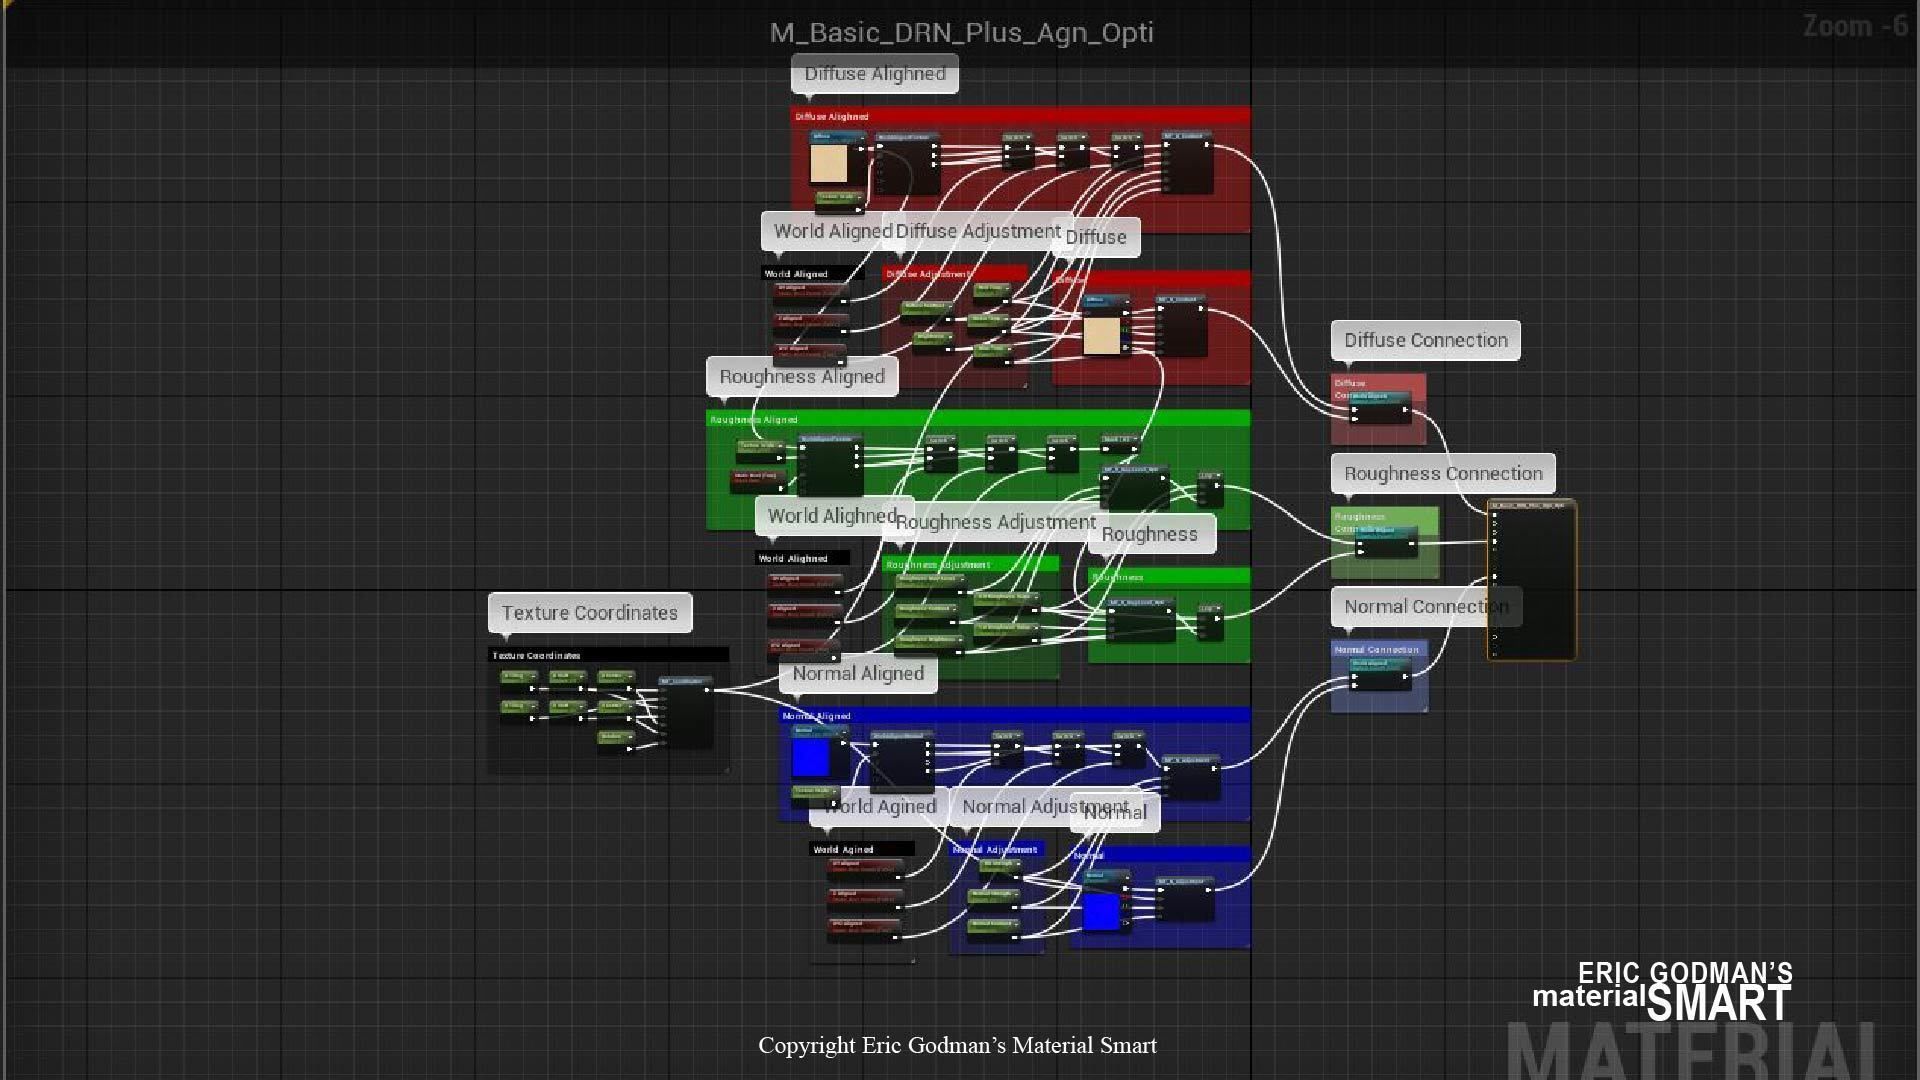1920x1080 pixels.
Task: Click the node inside the Diffuse Connection comment
Action: click(1380, 409)
